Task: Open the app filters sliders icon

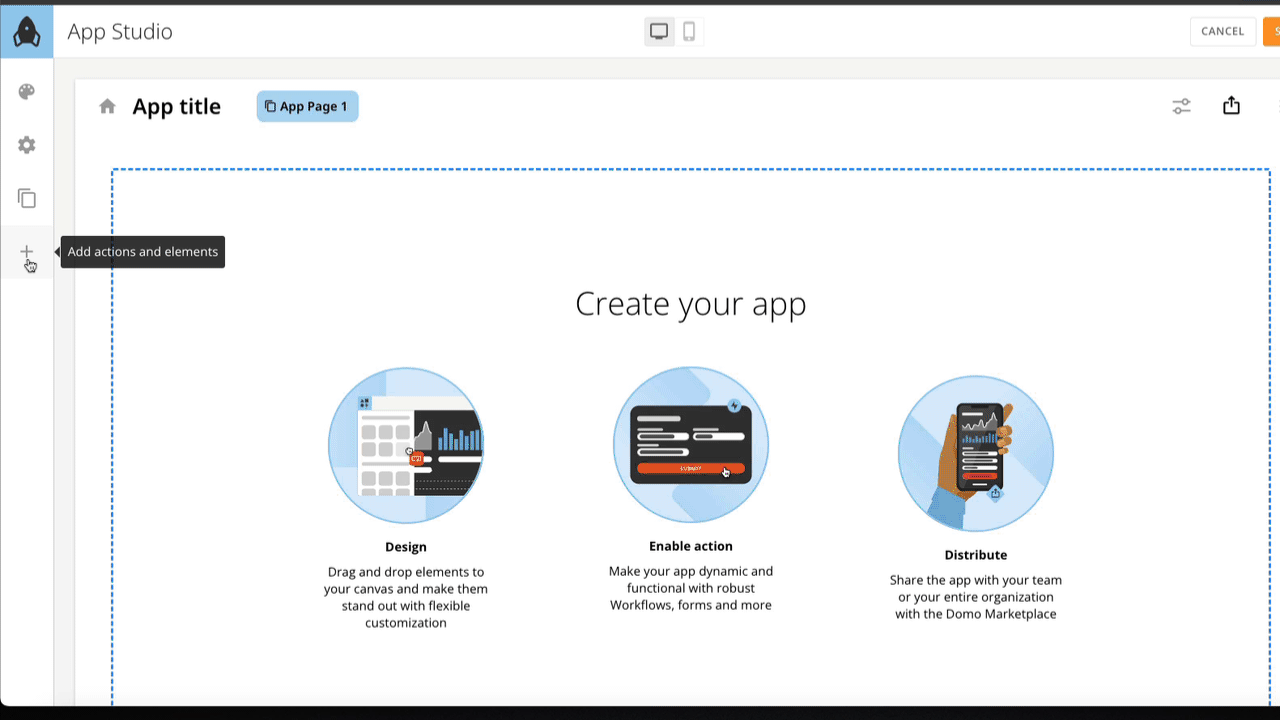Action: 1181,105
